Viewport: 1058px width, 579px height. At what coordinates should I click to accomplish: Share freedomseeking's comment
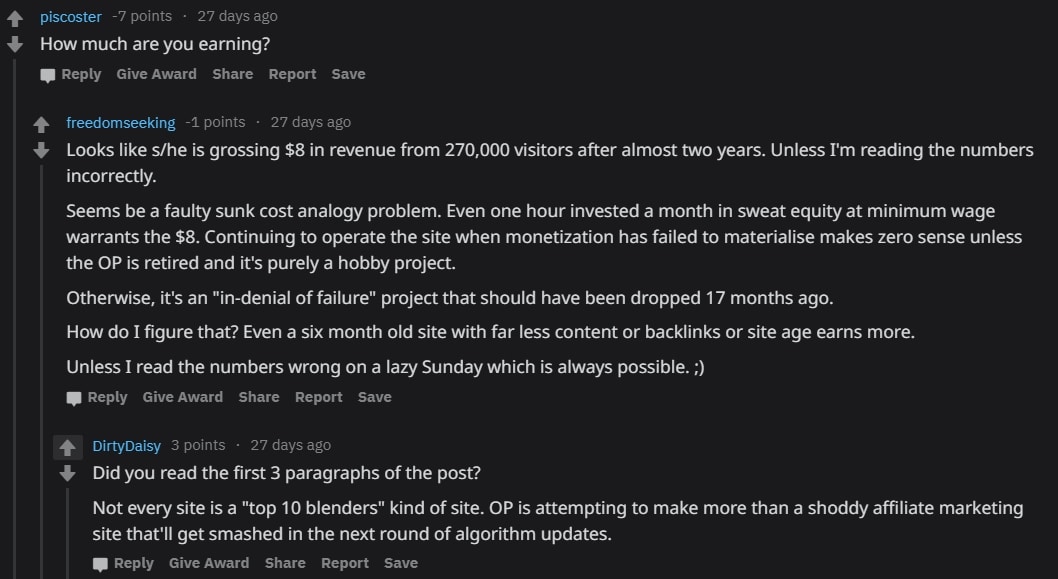coord(258,397)
